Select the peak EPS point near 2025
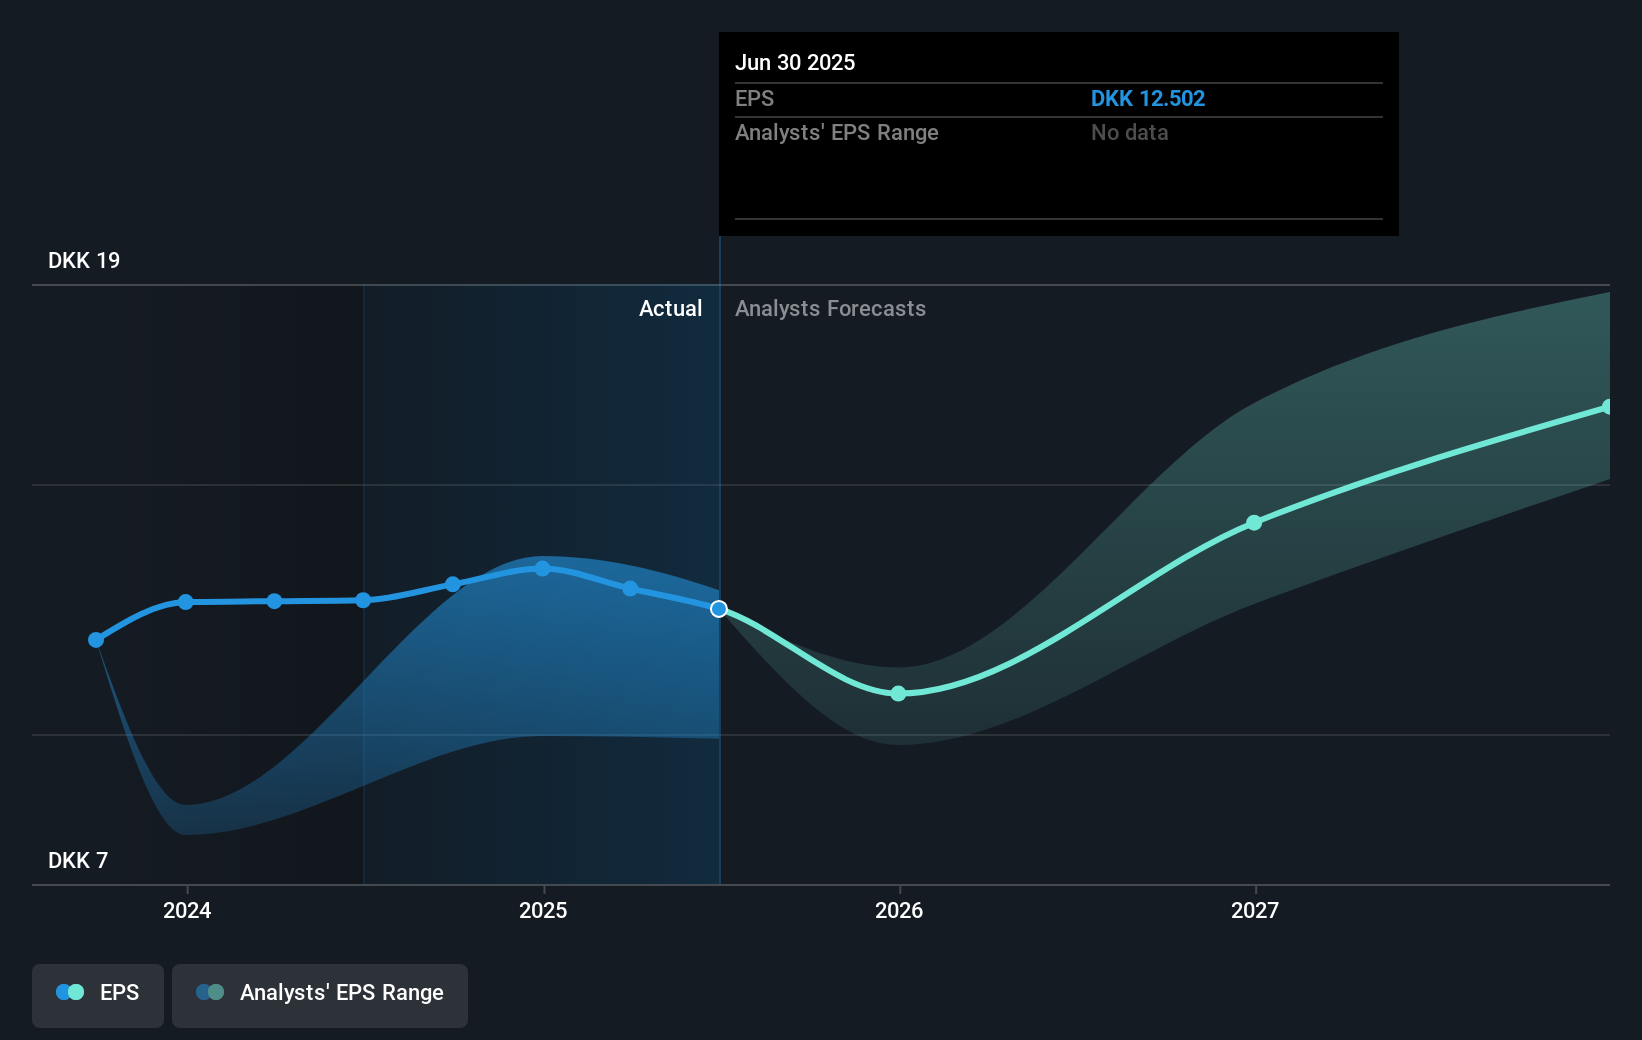Screen dimensions: 1642x1040 [x=541, y=569]
